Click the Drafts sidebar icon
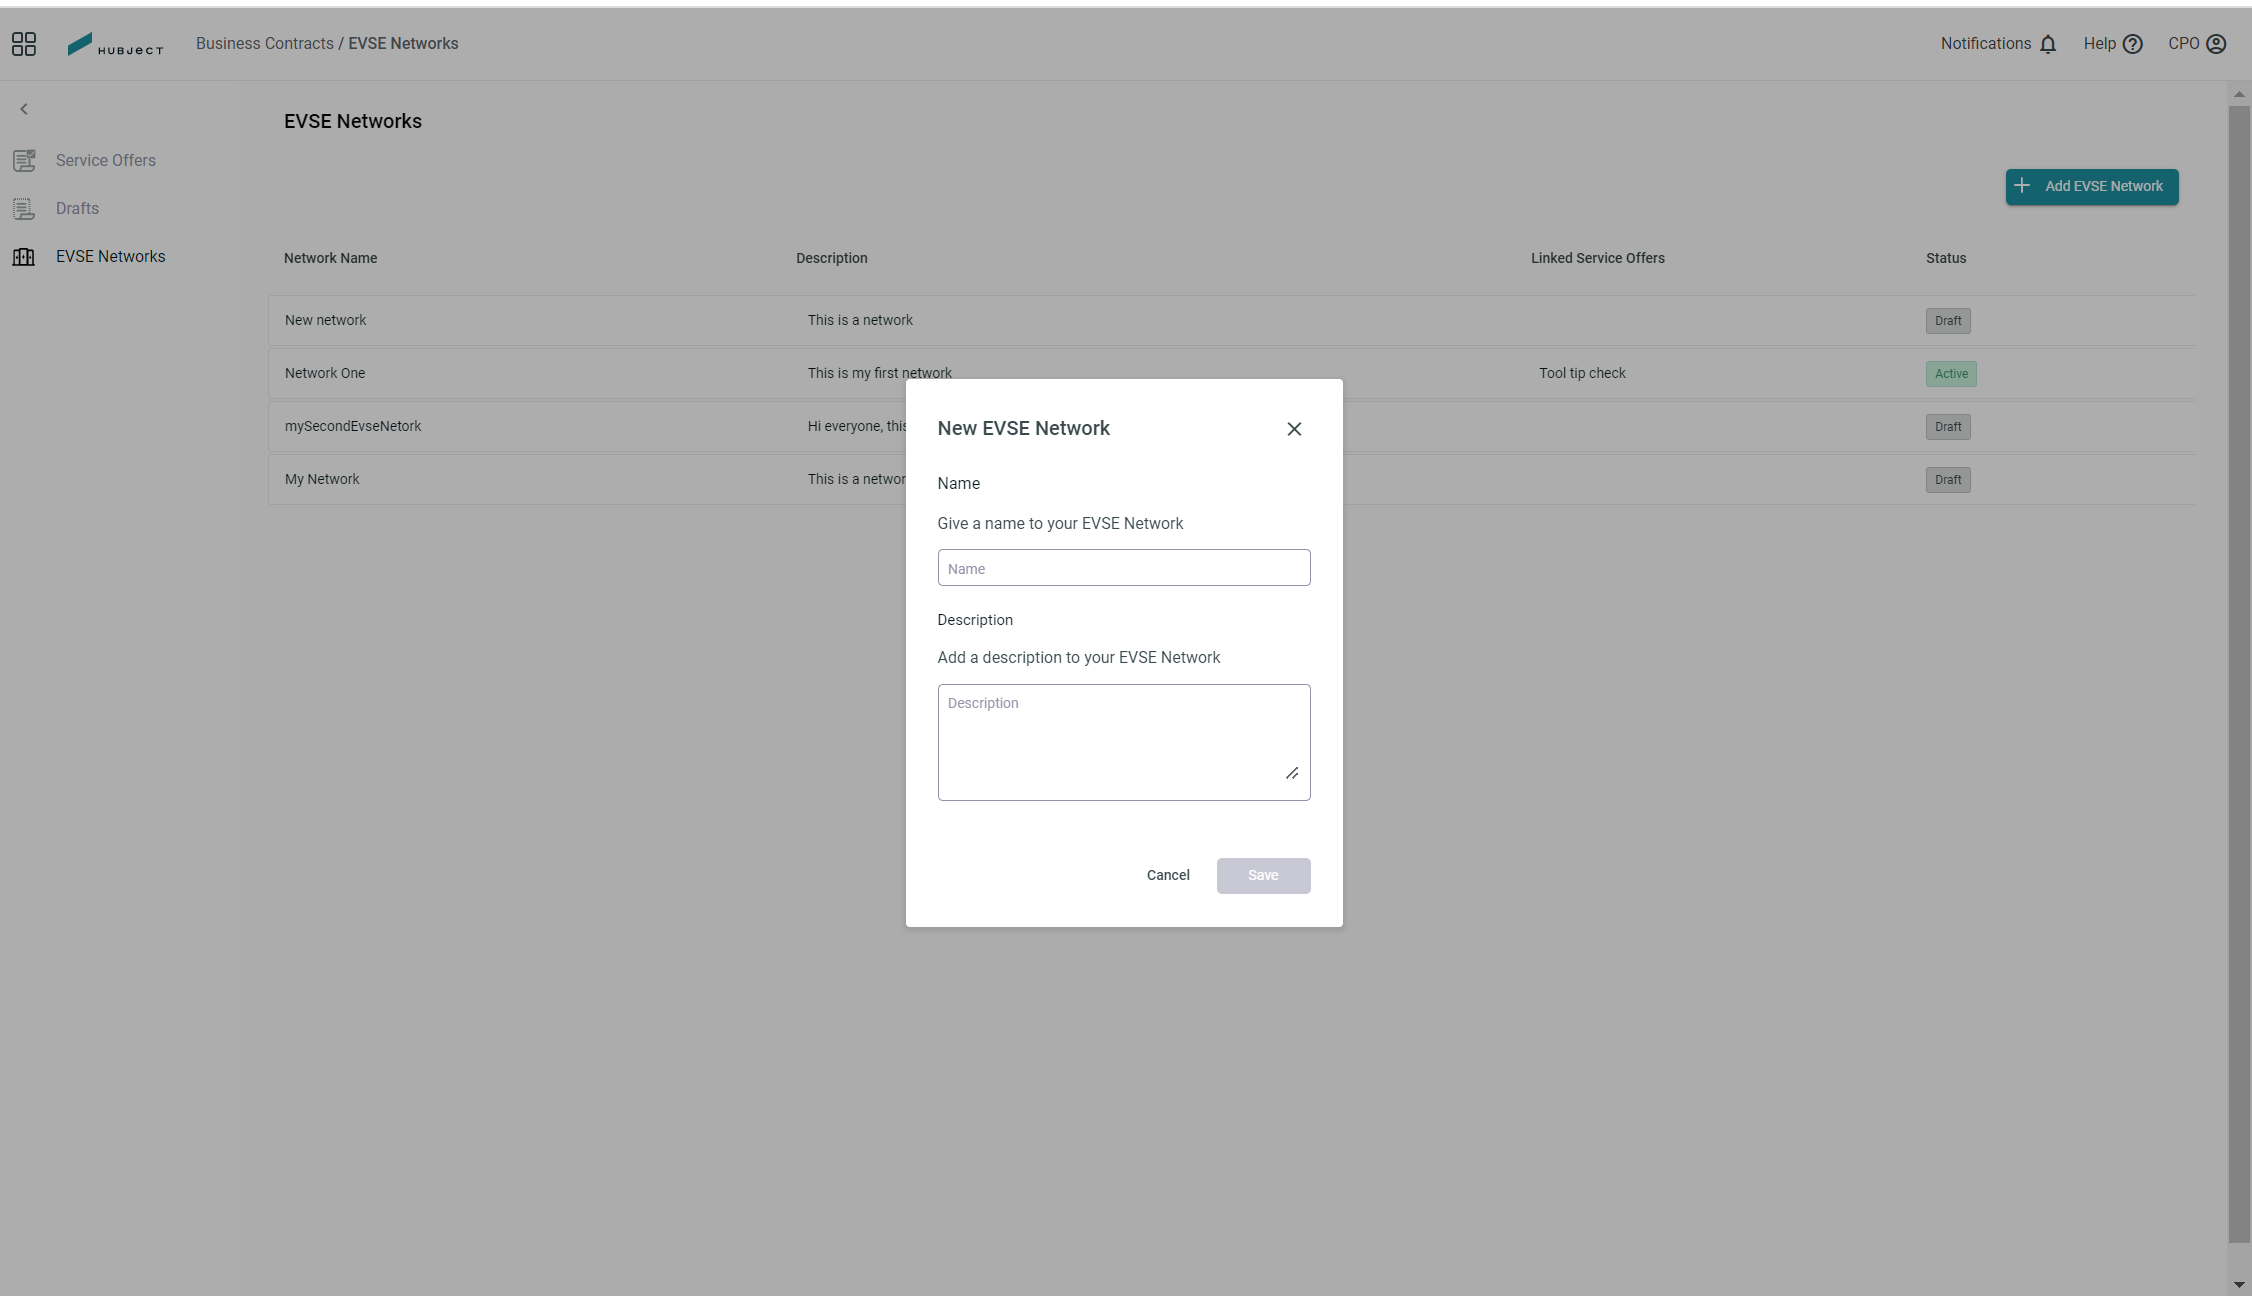The width and height of the screenshot is (2252, 1296). 24,208
